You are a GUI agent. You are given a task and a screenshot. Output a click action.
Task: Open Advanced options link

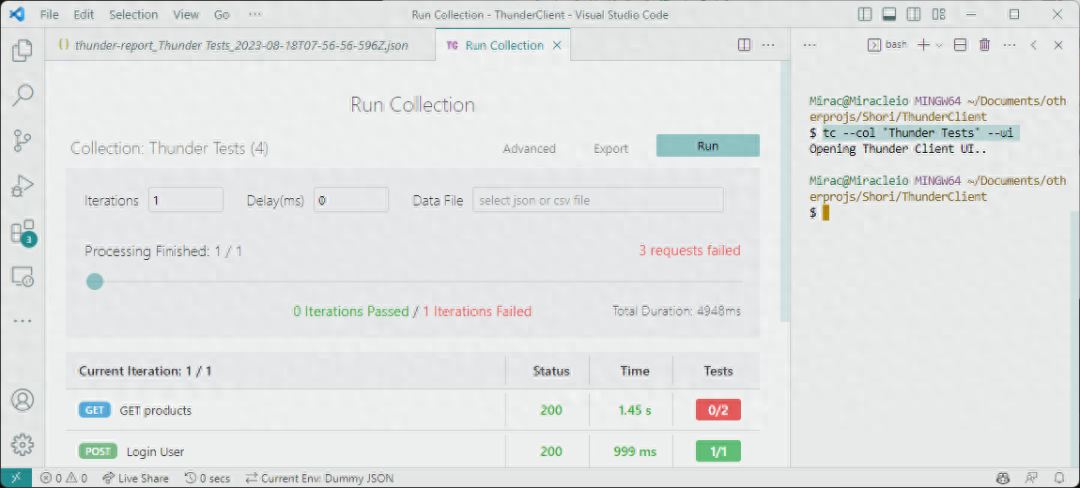click(x=529, y=149)
